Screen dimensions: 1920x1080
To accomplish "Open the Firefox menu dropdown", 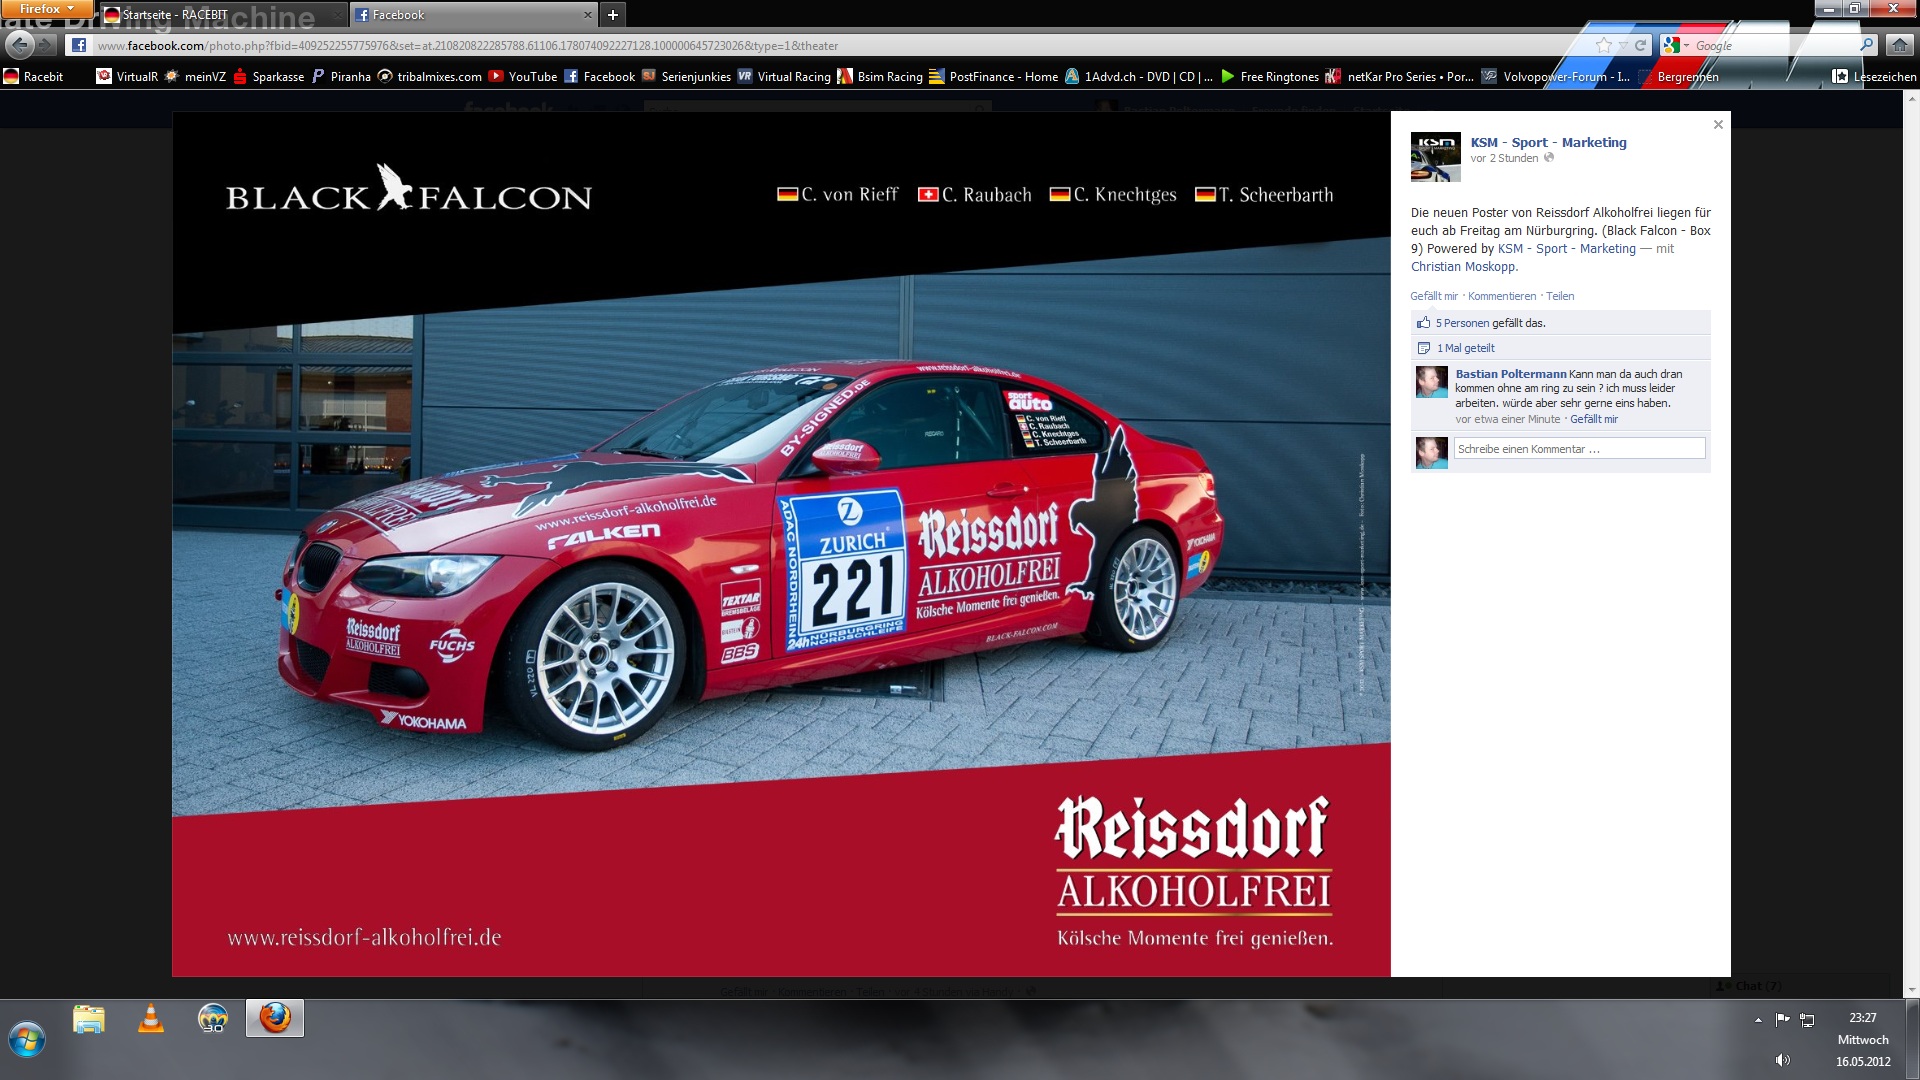I will pos(47,9).
